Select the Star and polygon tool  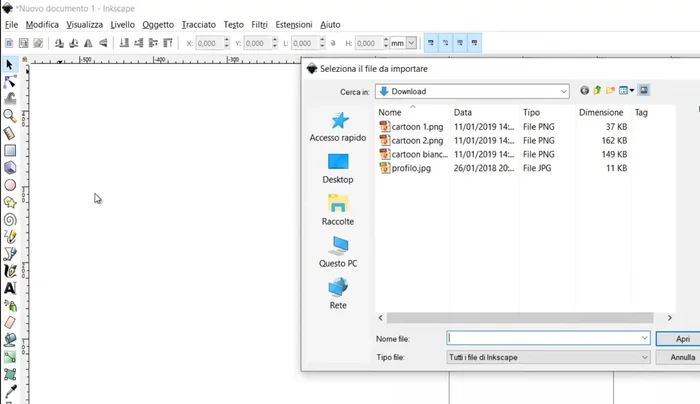(10, 202)
